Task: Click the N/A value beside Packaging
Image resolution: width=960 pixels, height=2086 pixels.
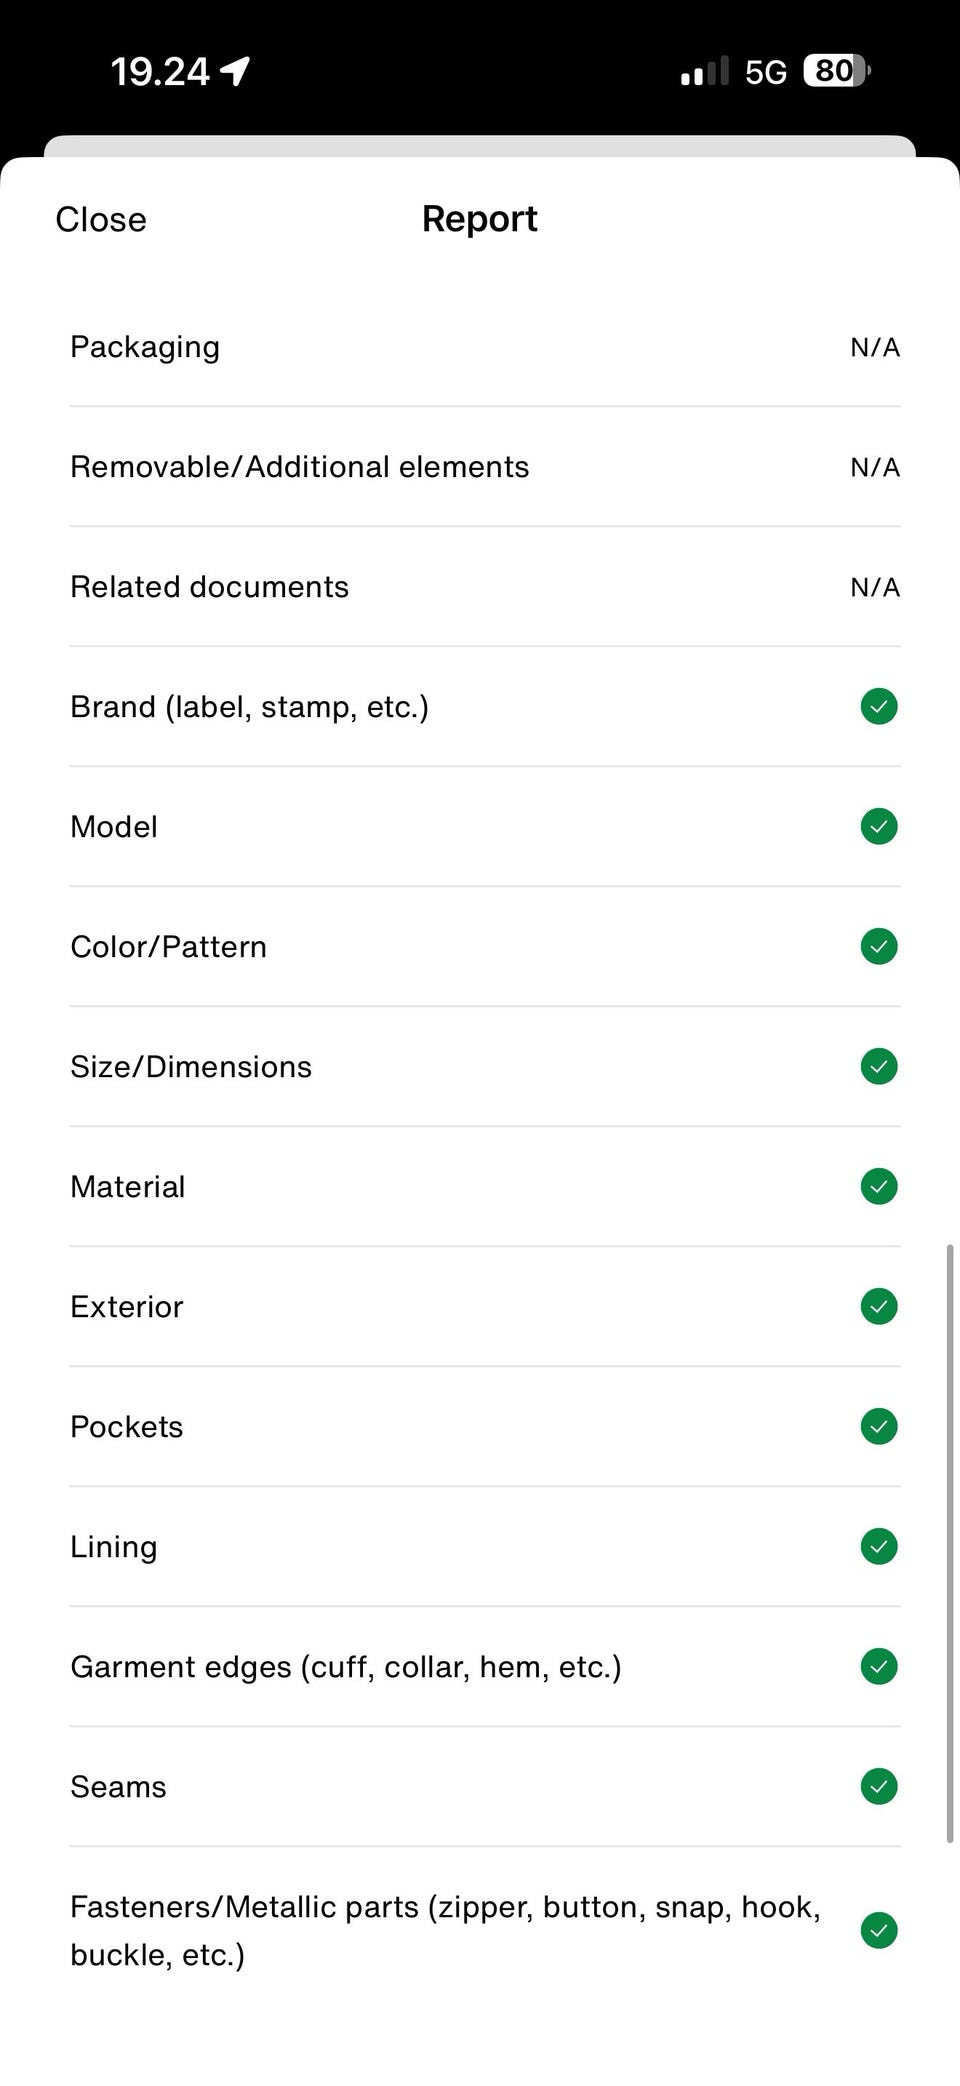Action: coord(874,347)
